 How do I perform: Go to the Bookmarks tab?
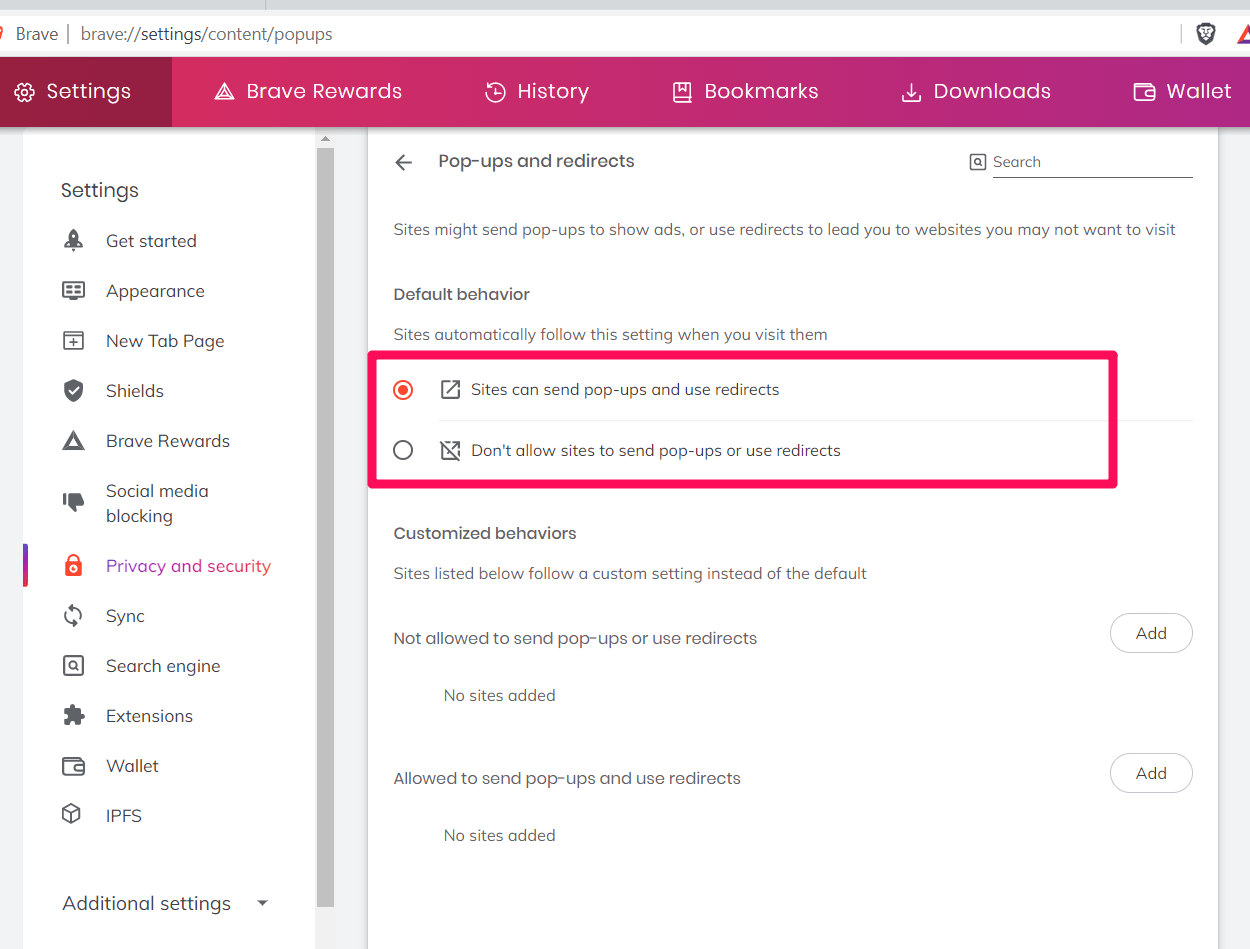tap(745, 91)
